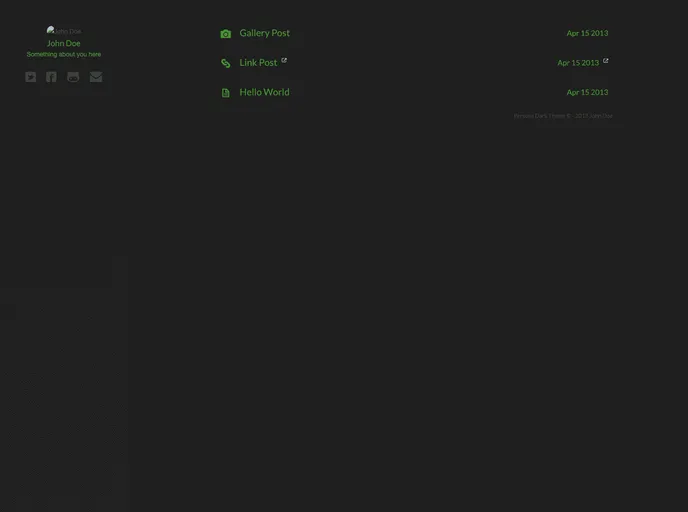Open the Twitter profile icon

click(x=31, y=77)
